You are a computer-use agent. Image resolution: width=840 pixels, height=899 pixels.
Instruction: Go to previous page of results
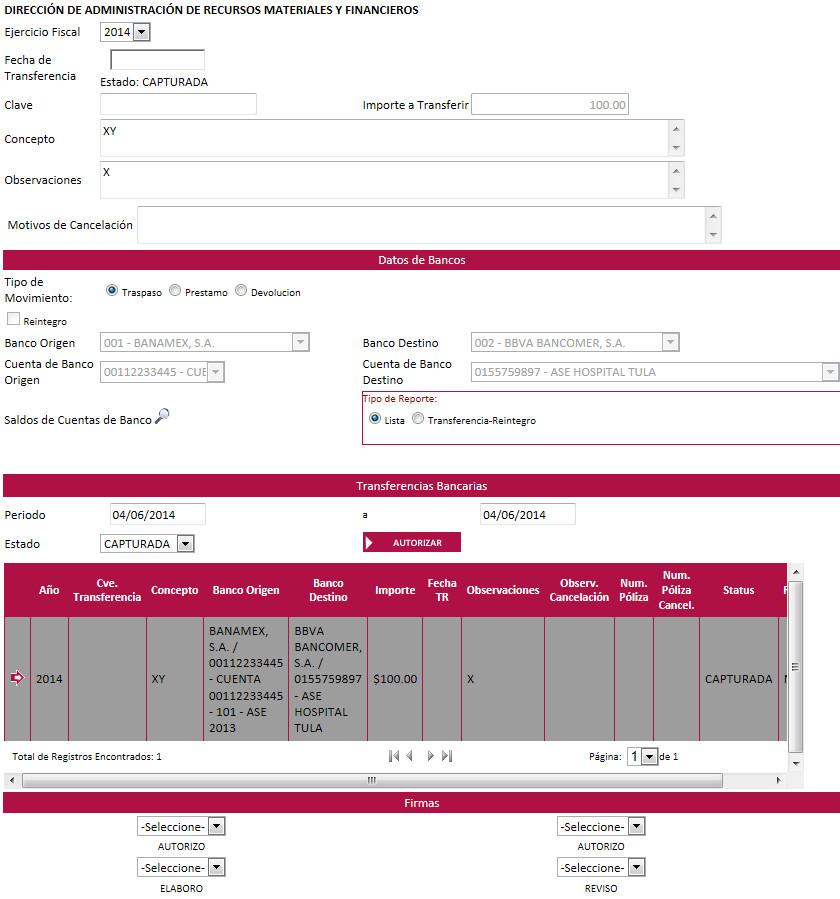pyautogui.click(x=409, y=756)
